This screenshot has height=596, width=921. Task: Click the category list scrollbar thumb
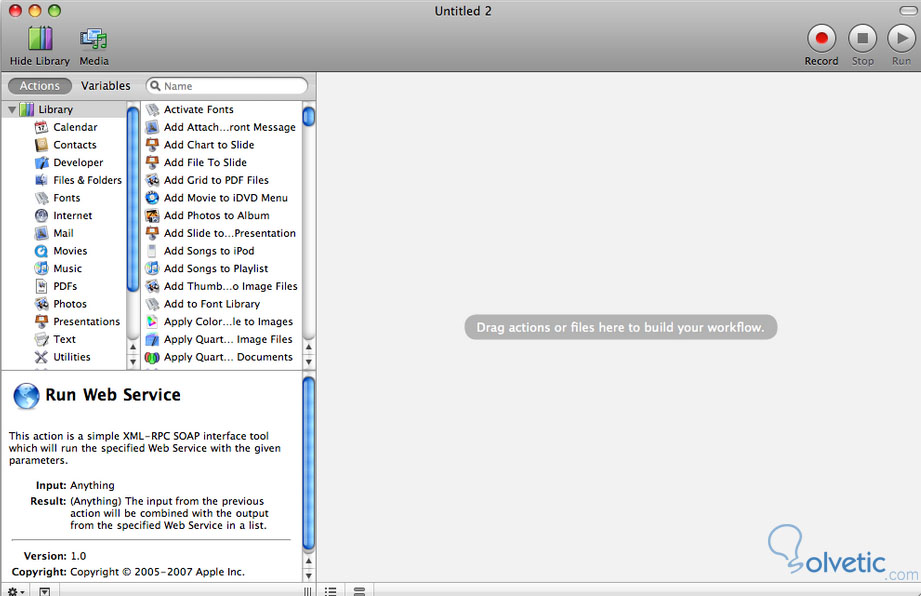[133, 200]
